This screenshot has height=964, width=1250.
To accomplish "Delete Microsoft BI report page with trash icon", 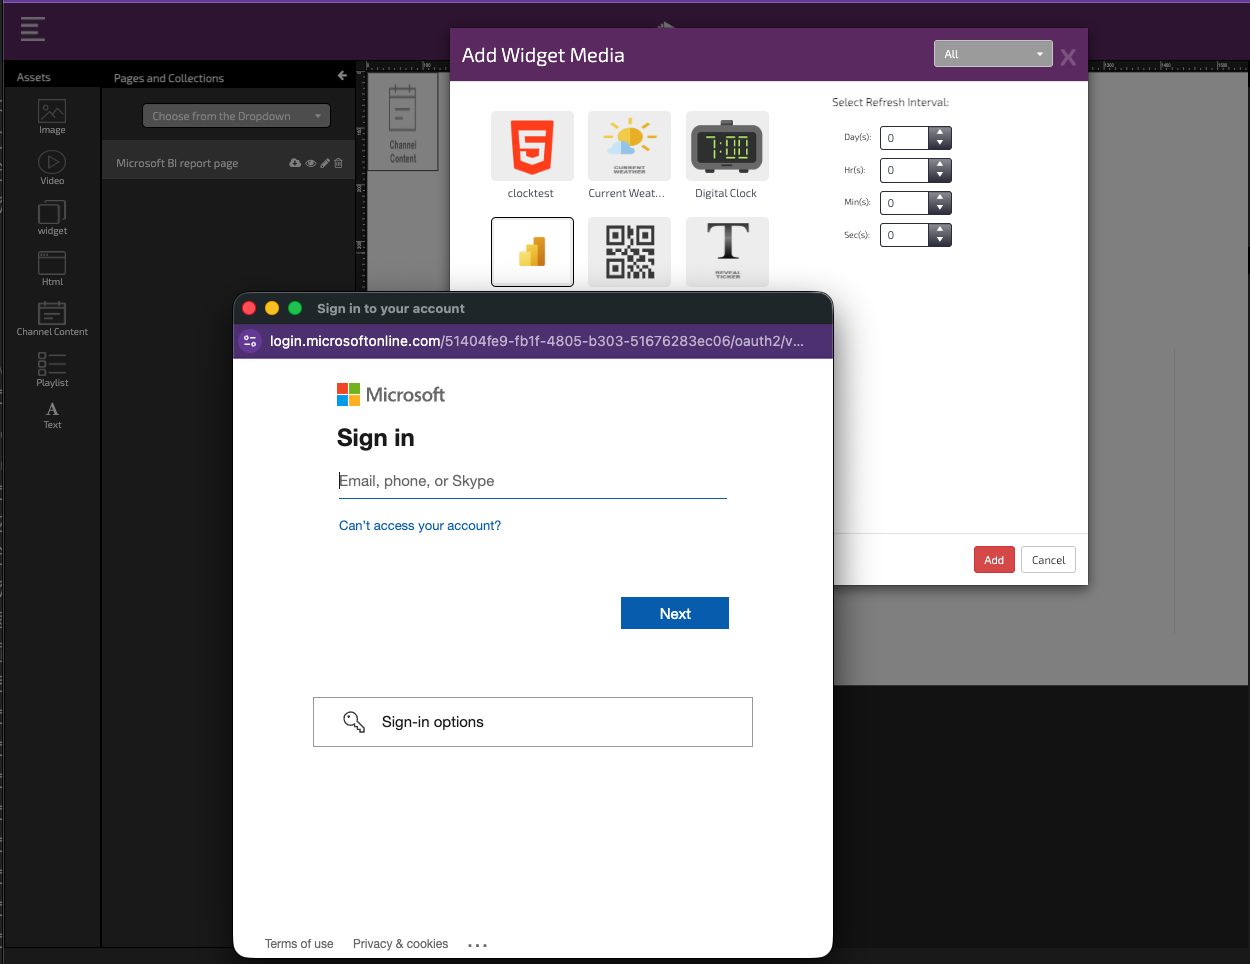I will (x=338, y=163).
